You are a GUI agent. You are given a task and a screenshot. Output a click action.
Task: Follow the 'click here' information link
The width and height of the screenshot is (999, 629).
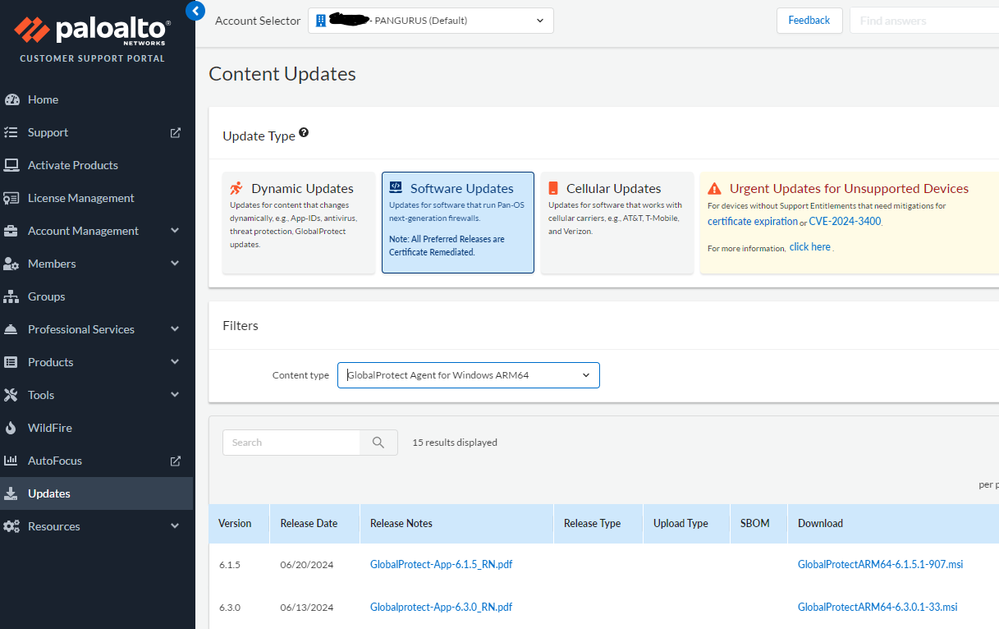pos(810,247)
